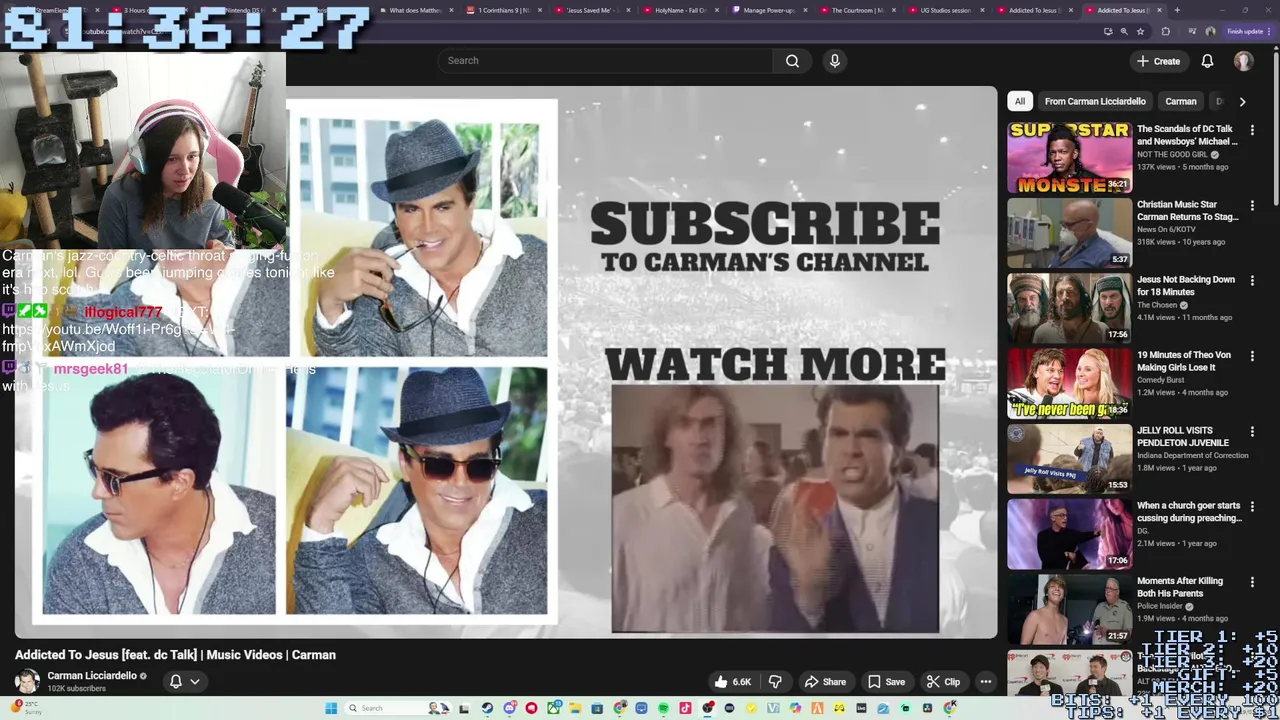Viewport: 1280px width, 720px height.
Task: Toggle channel notification bell for Carman Licciardello
Action: pos(176,681)
